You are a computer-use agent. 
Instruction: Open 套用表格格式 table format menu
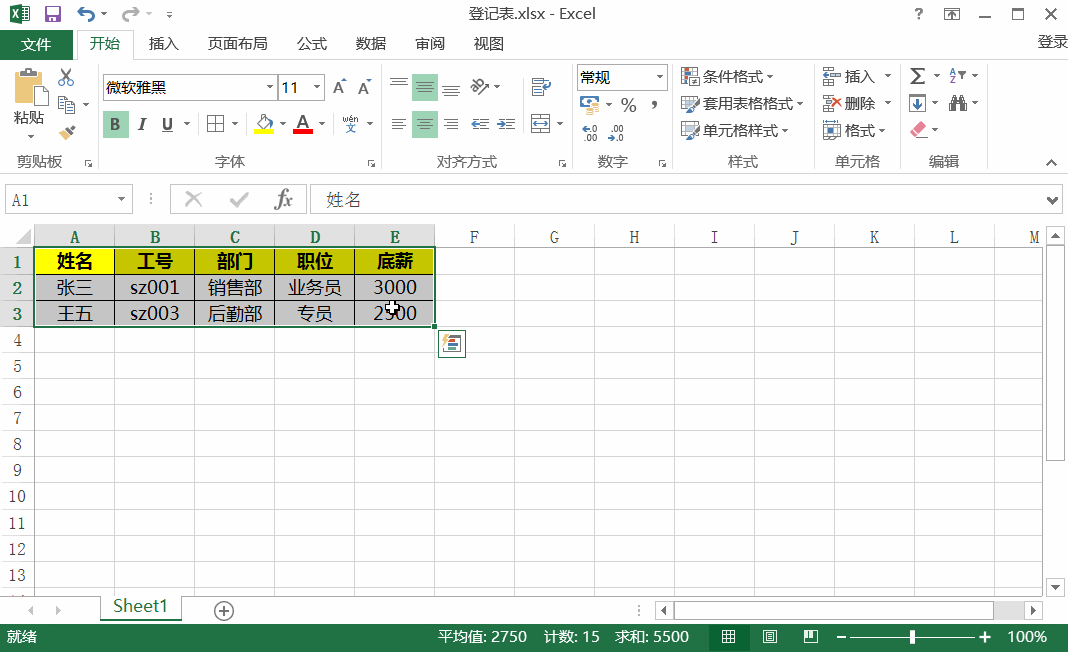coord(742,104)
